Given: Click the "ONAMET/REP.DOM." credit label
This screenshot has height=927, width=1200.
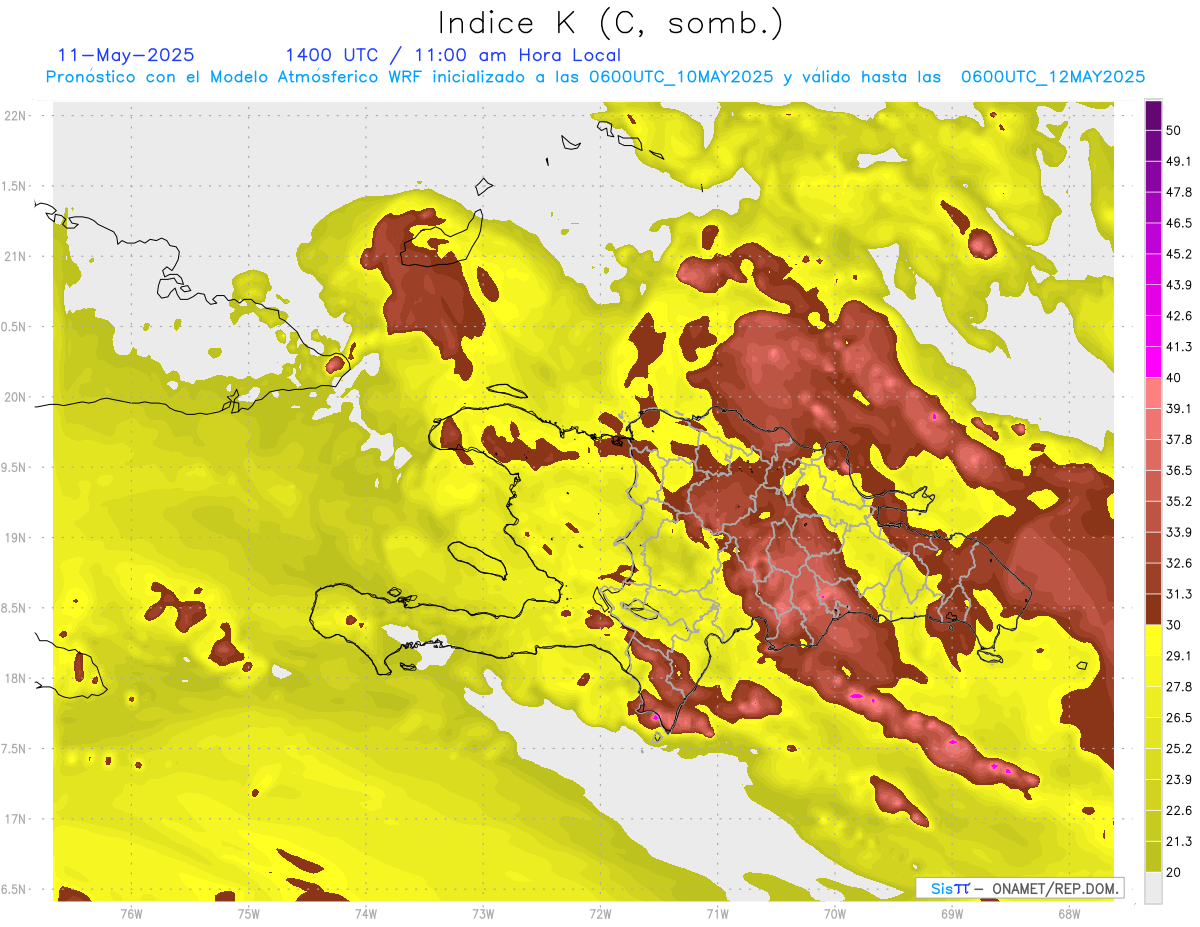Looking at the screenshot, I should coord(1054,888).
